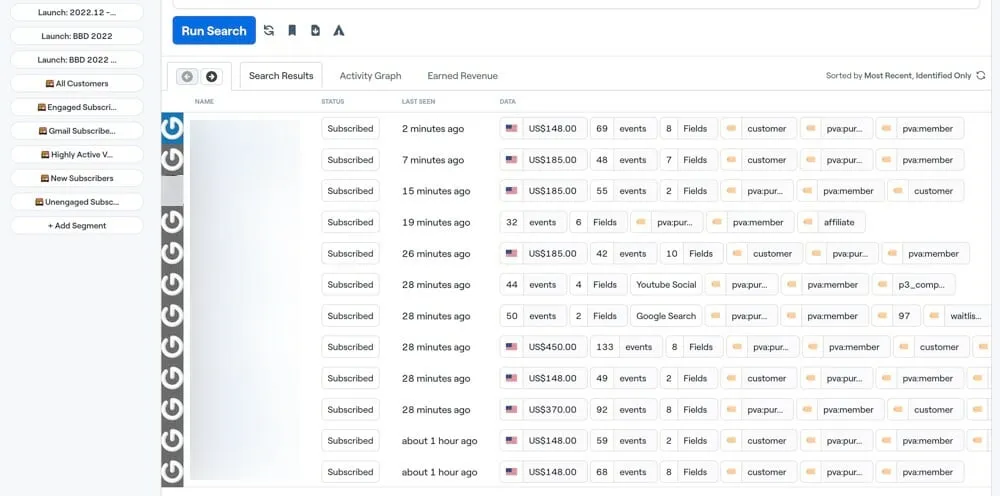1000x496 pixels.
Task: Select the Launch: BBD 2022 segment
Action: point(77,36)
